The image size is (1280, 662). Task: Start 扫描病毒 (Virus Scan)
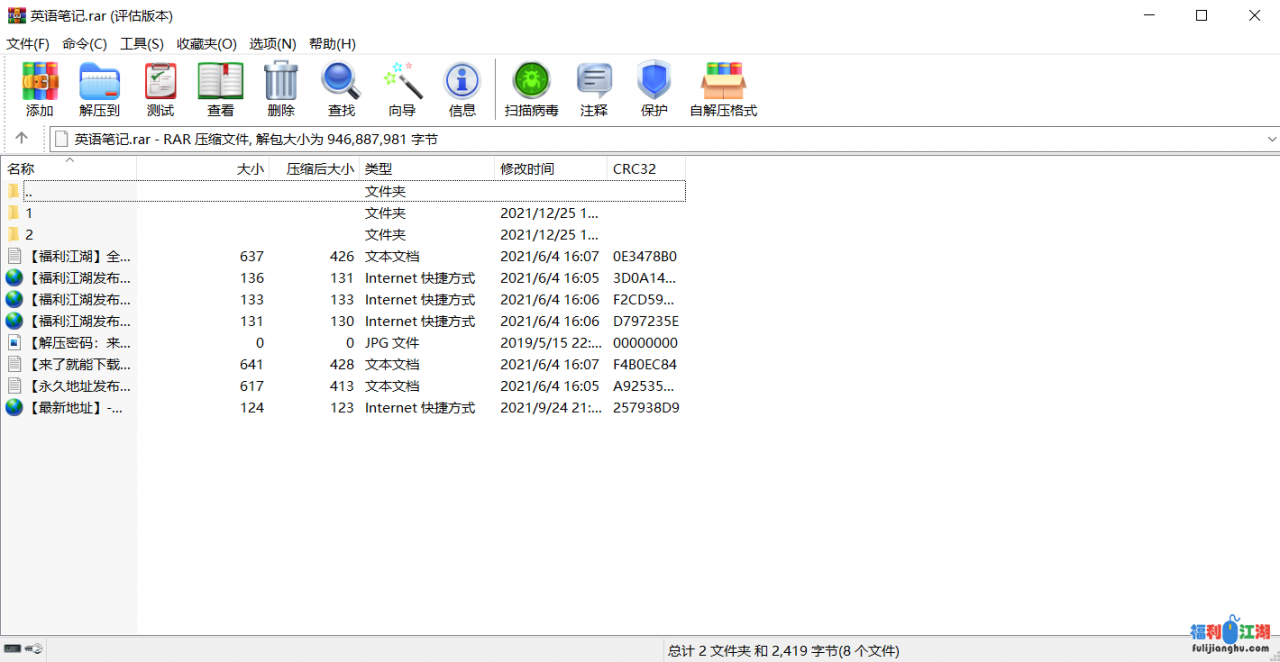coord(531,89)
